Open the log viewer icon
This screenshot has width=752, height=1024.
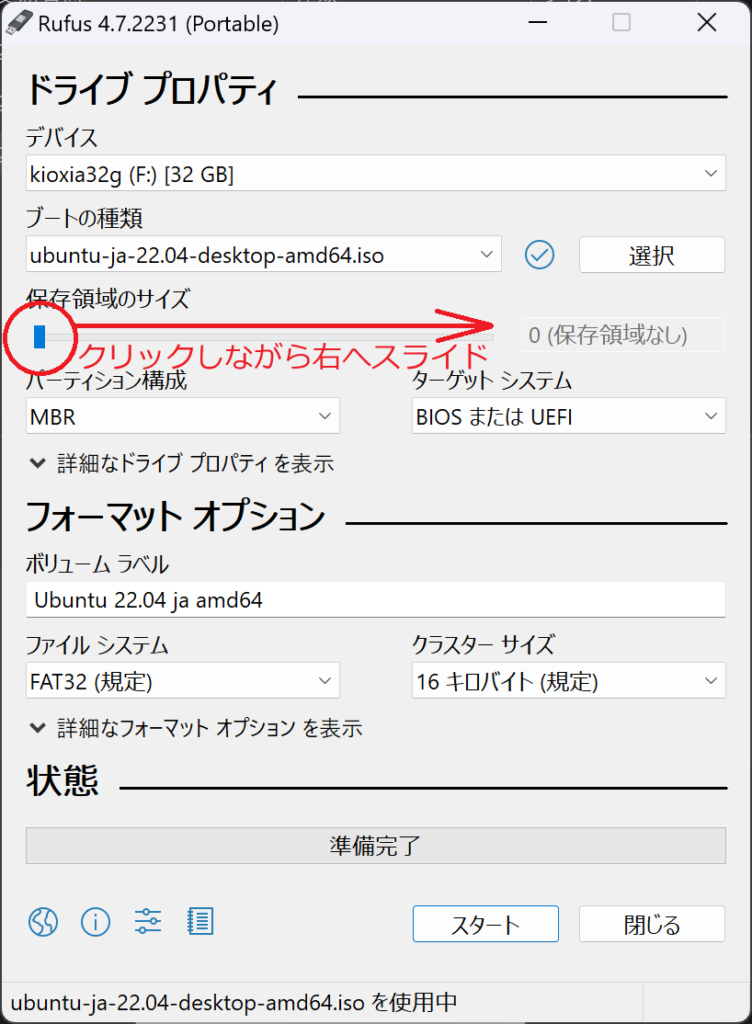coord(200,921)
